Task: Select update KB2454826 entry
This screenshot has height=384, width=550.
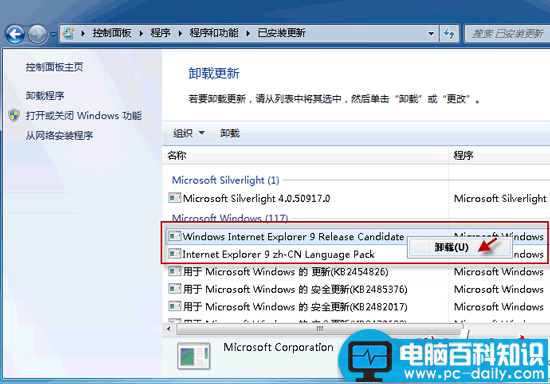Action: point(286,272)
